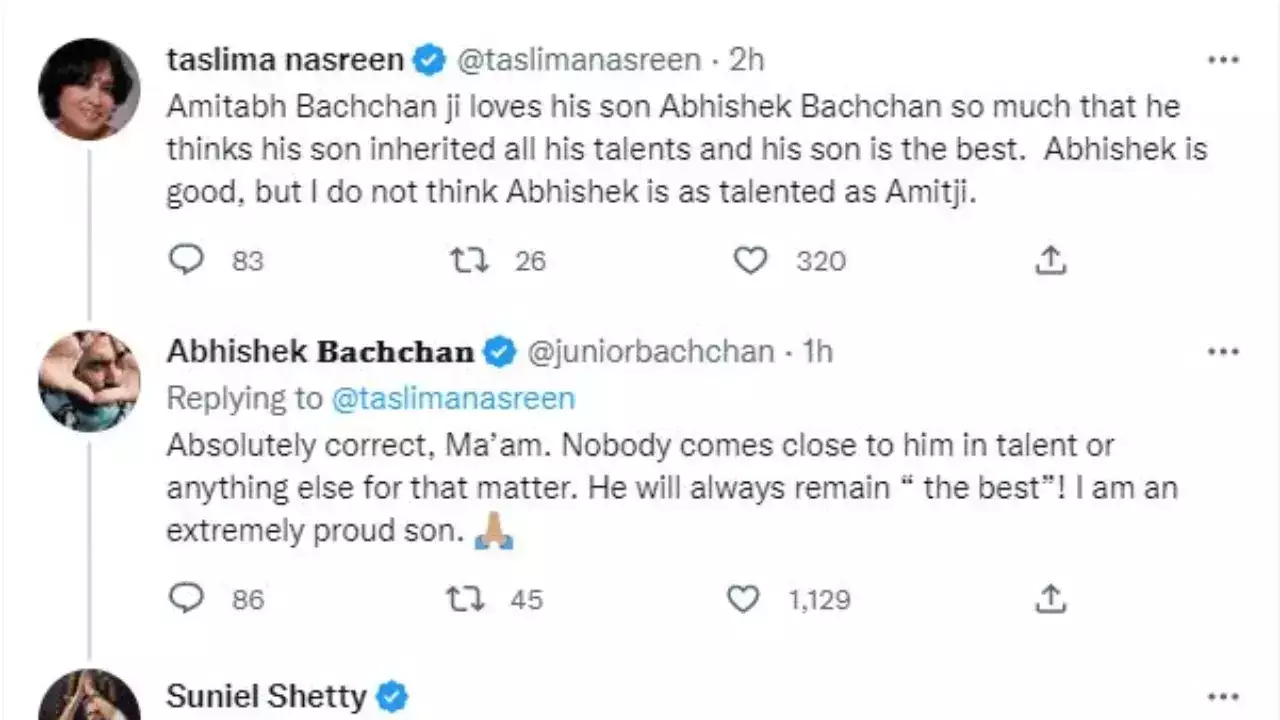Open more options on Abhishek Bachchan's reply
This screenshot has height=720, width=1280.
(x=1222, y=351)
